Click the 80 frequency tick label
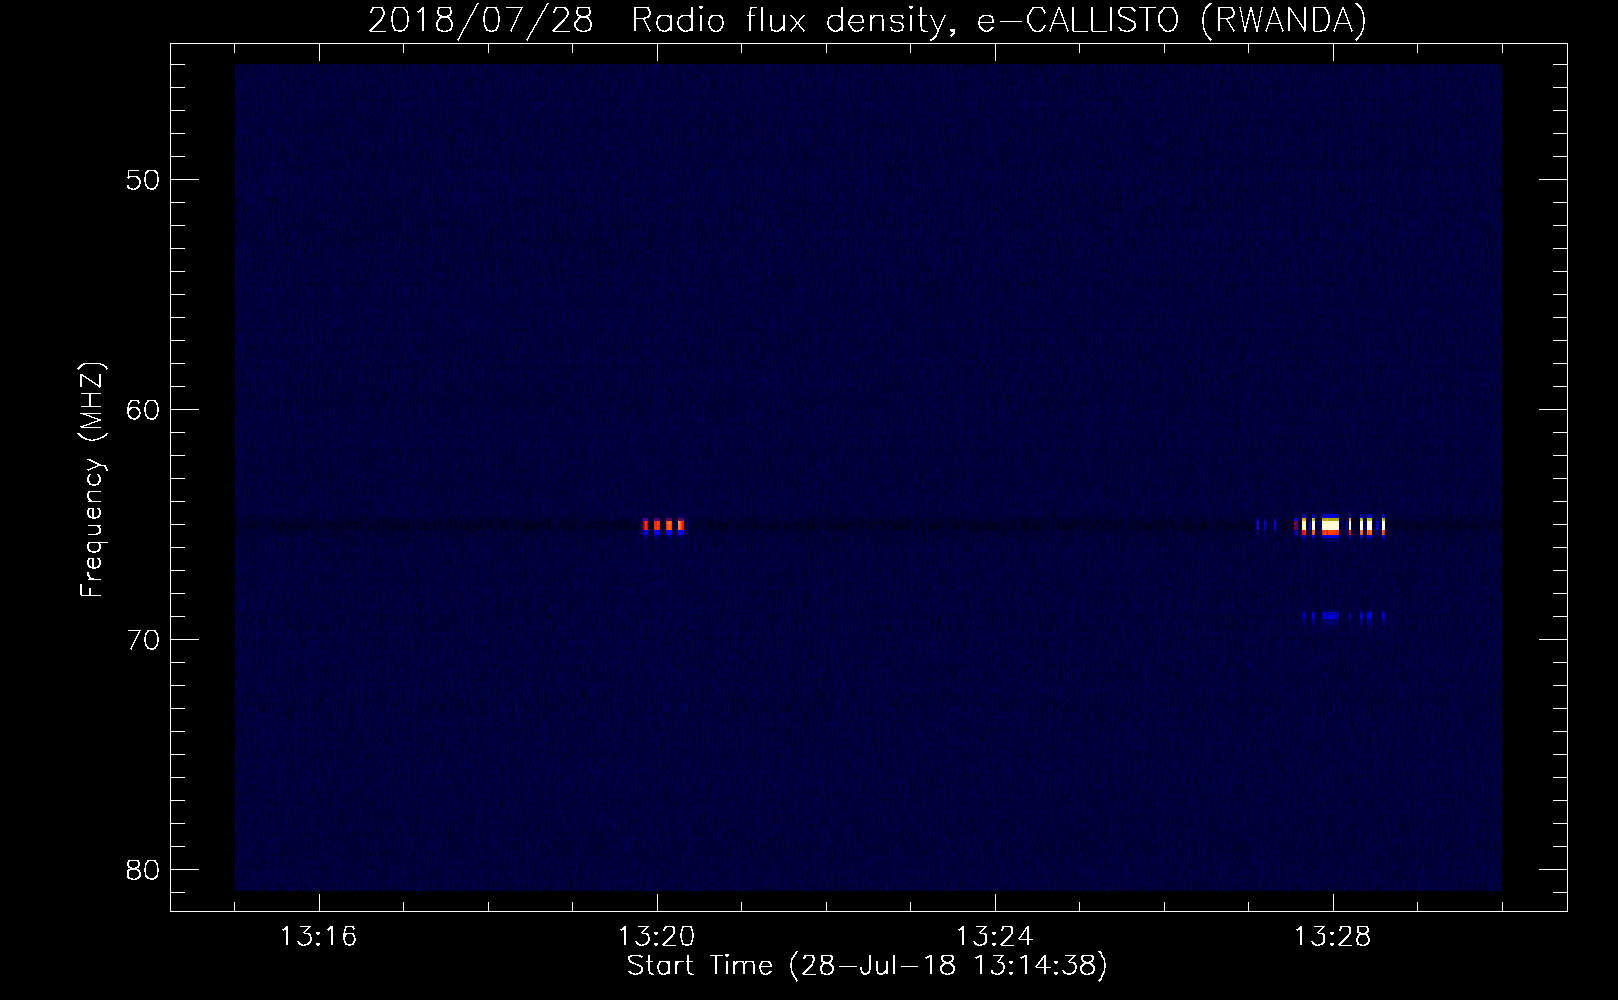 click(x=144, y=870)
